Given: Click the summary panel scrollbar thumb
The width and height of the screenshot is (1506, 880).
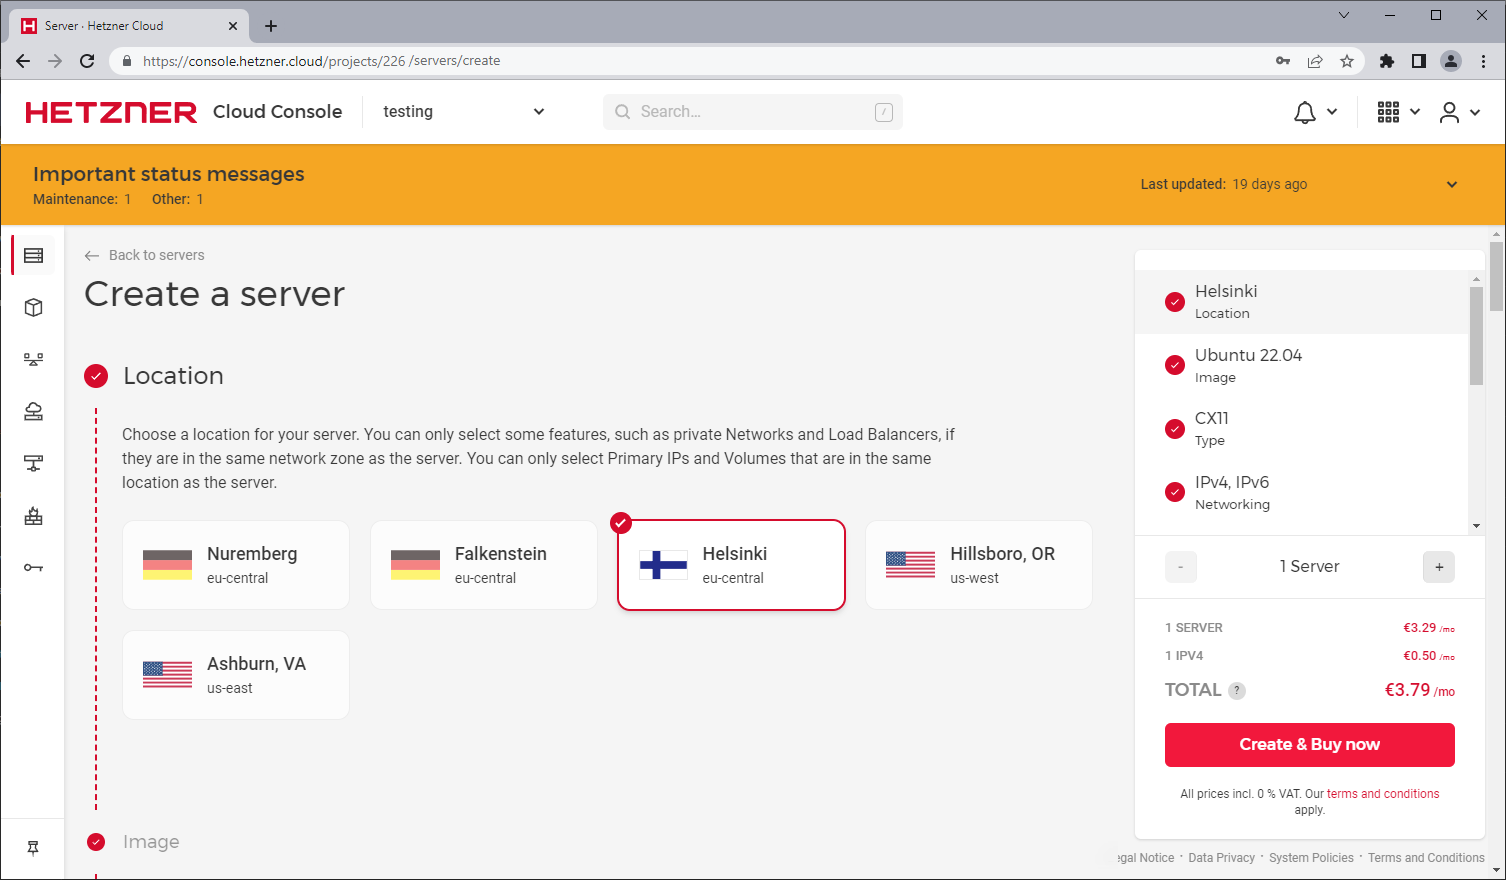Looking at the screenshot, I should point(1476,335).
